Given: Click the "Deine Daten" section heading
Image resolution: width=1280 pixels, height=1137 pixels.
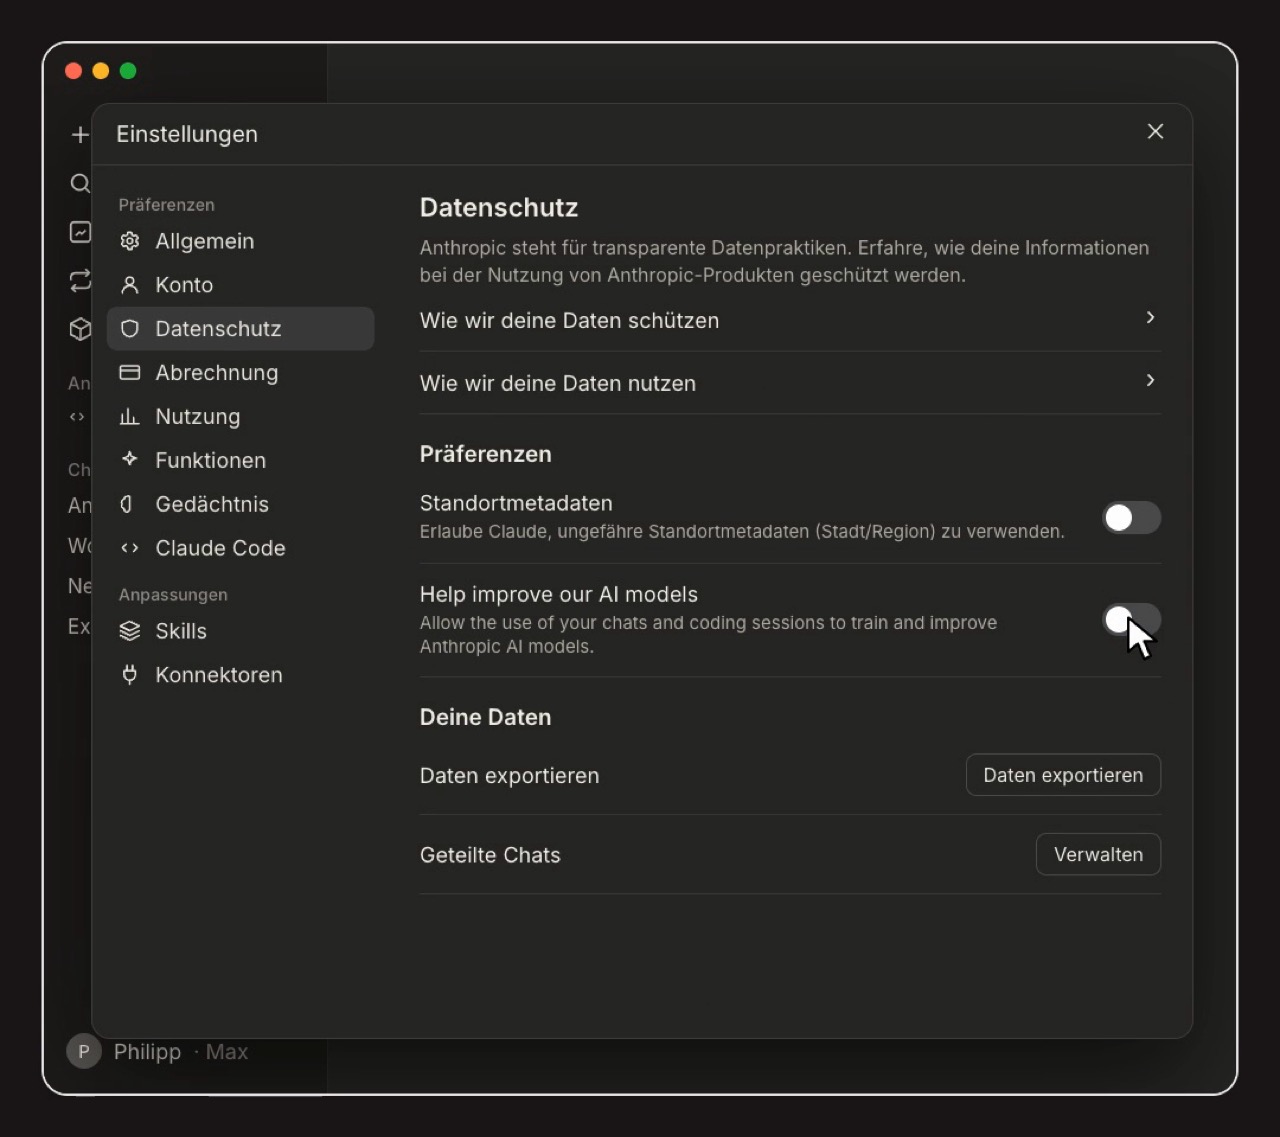Looking at the screenshot, I should point(485,717).
